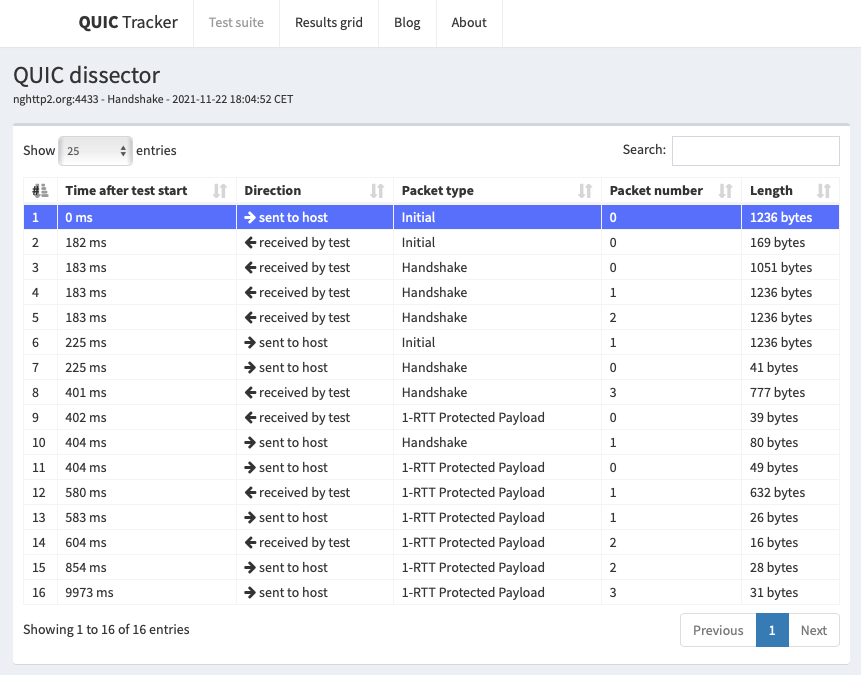Click sort icon in Packet number column header
The height and width of the screenshot is (675, 861).
click(x=725, y=191)
